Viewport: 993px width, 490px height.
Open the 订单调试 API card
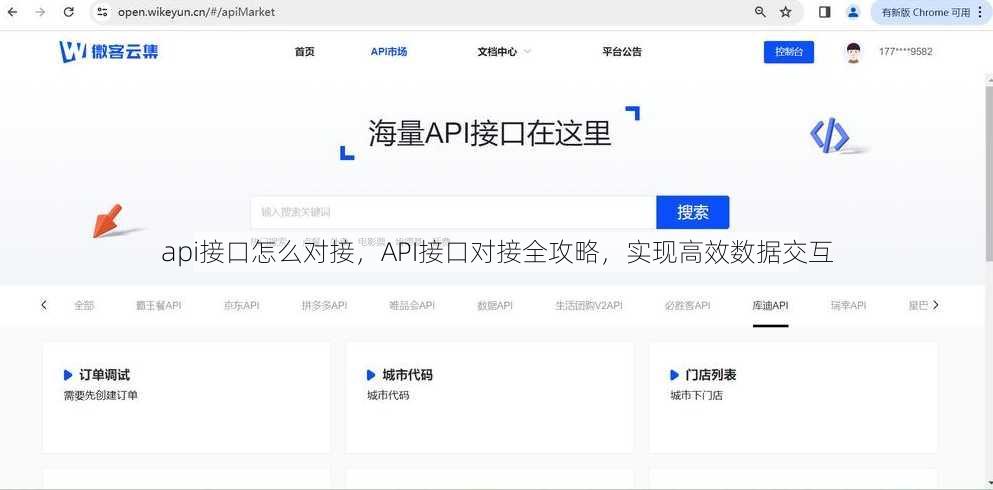(186, 398)
